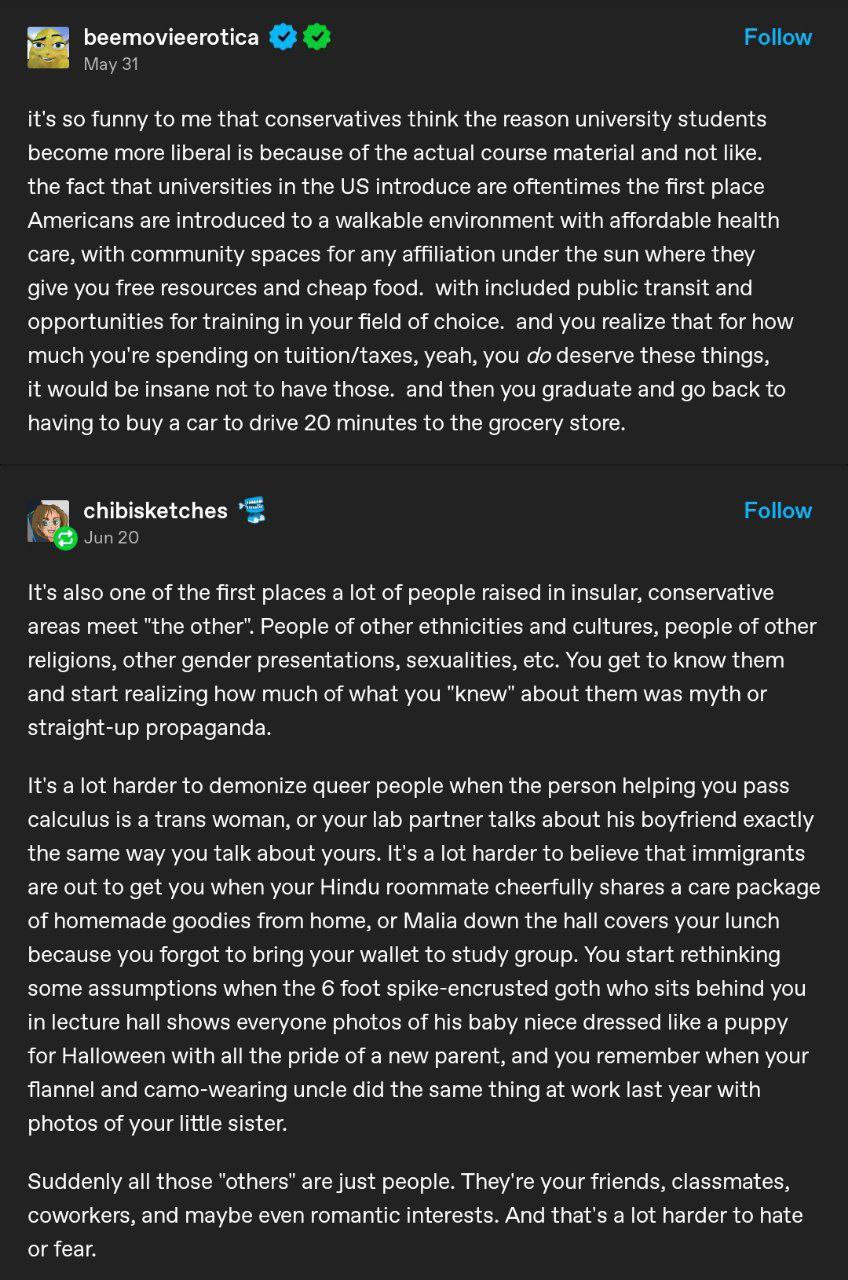Click the phrase "straight-up propaganda" in the reblog
This screenshot has width=848, height=1280.
pyautogui.click(x=149, y=728)
